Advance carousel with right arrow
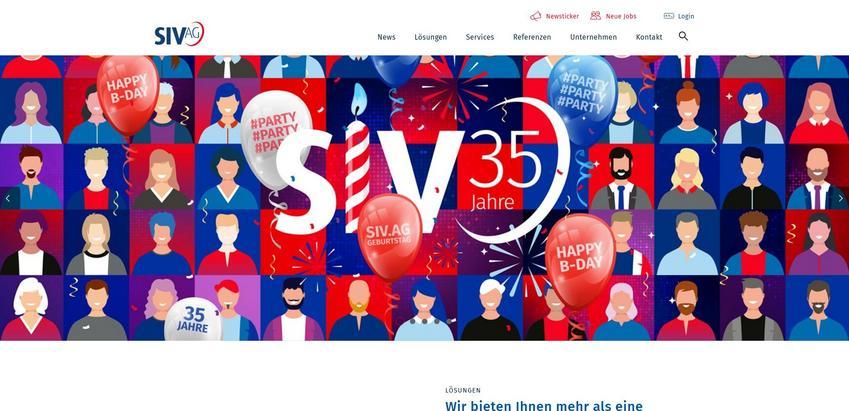The image size is (849, 411). pos(841,198)
